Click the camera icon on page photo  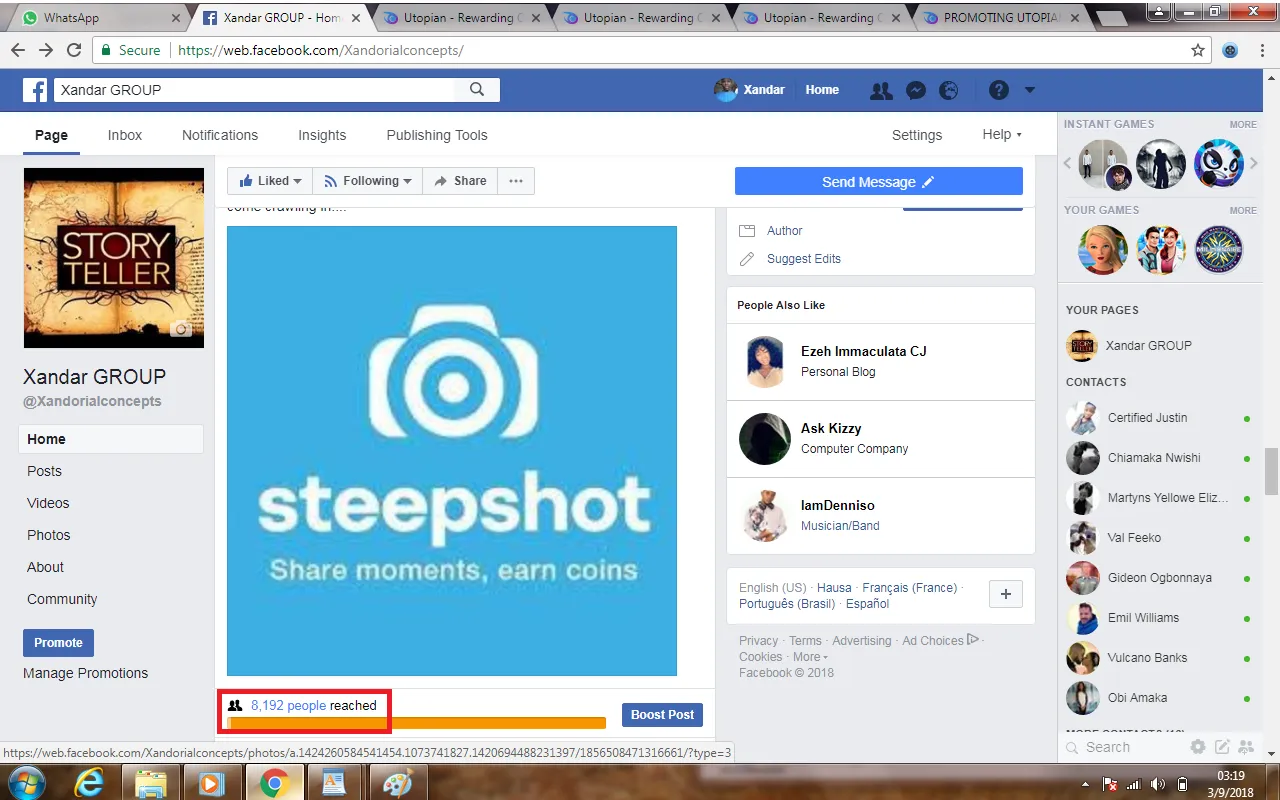[181, 329]
